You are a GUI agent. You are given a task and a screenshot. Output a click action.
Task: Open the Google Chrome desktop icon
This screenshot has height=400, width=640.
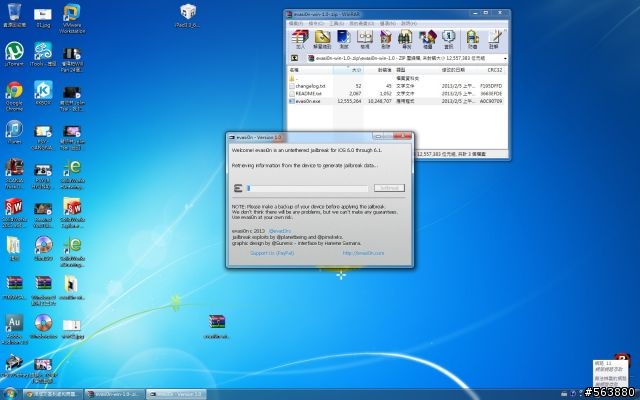click(x=14, y=96)
